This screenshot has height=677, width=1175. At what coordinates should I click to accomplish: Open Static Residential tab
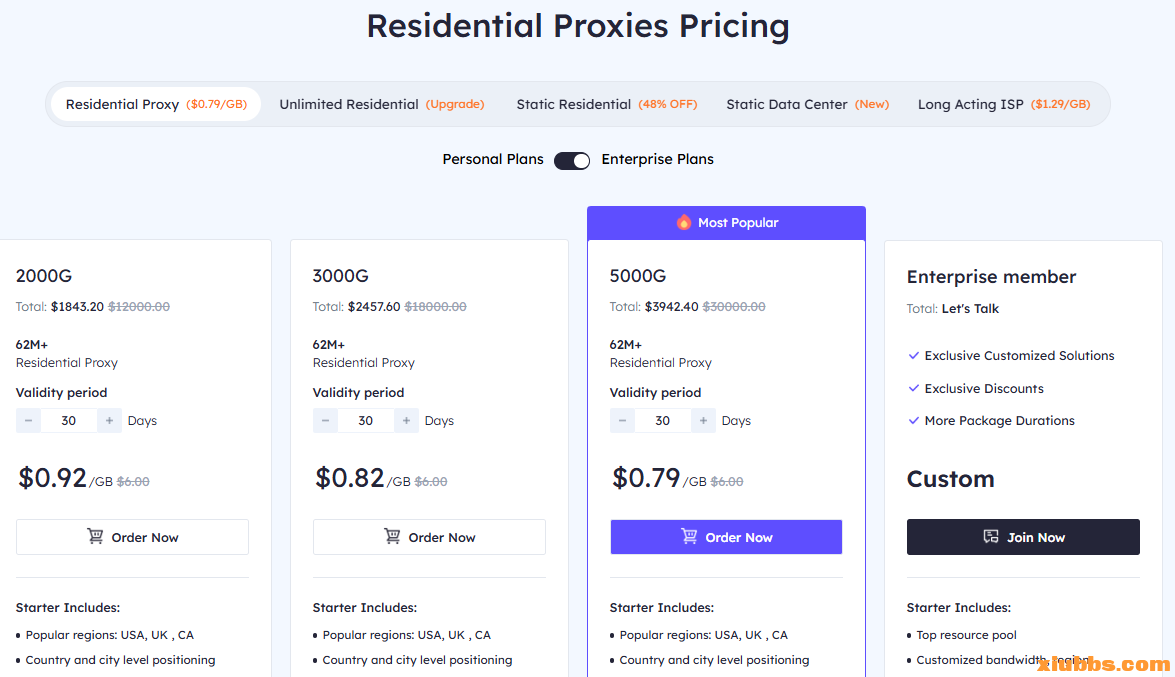coord(606,104)
